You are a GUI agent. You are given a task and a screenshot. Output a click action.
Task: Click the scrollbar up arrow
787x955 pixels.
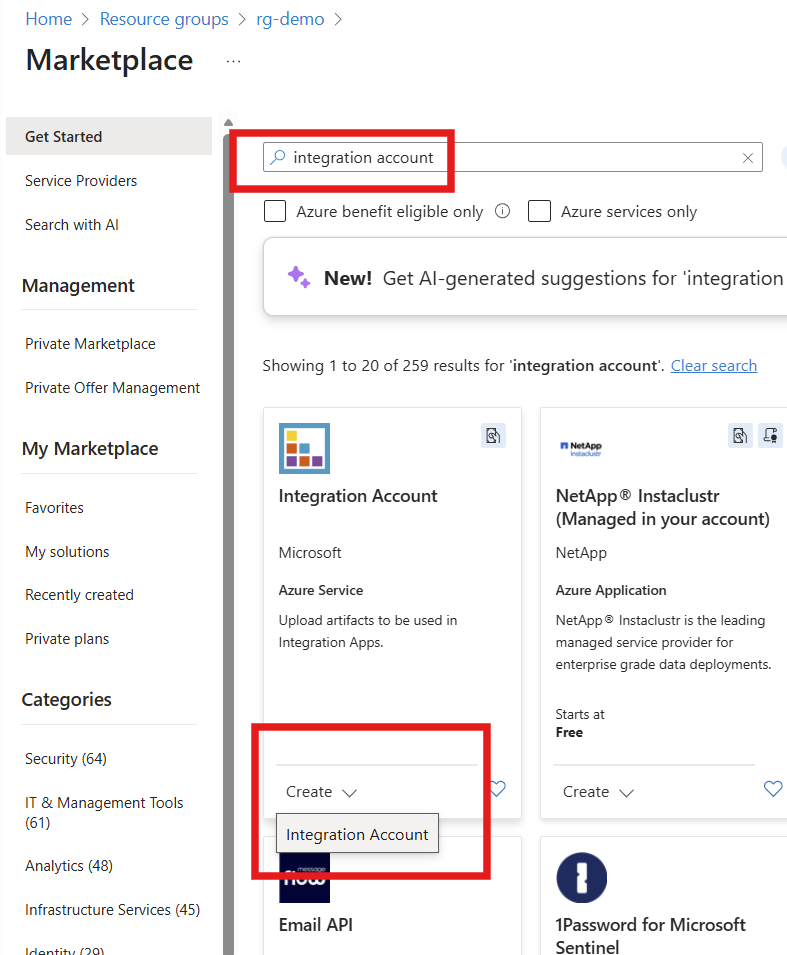pos(228,122)
